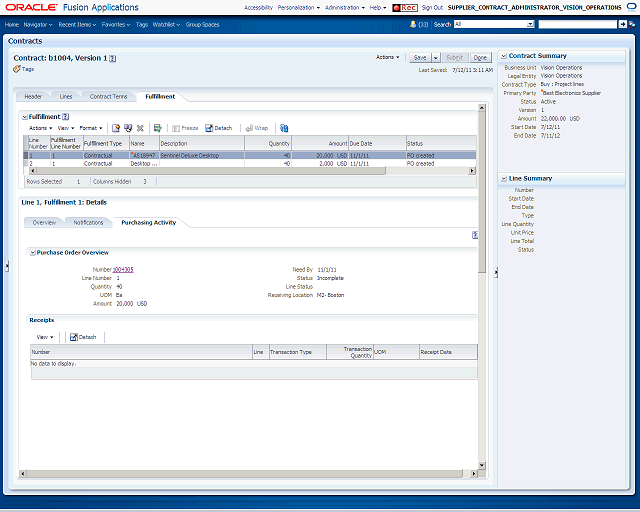Screen dimensions: 640x512
Task: Detach the Receipts table
Action: (x=83, y=337)
